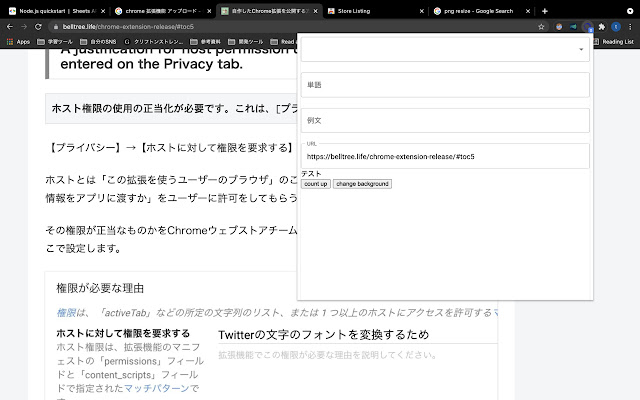This screenshot has height=400, width=640.
Task: Close the png resize Google Search tab
Action: (x=528, y=11)
